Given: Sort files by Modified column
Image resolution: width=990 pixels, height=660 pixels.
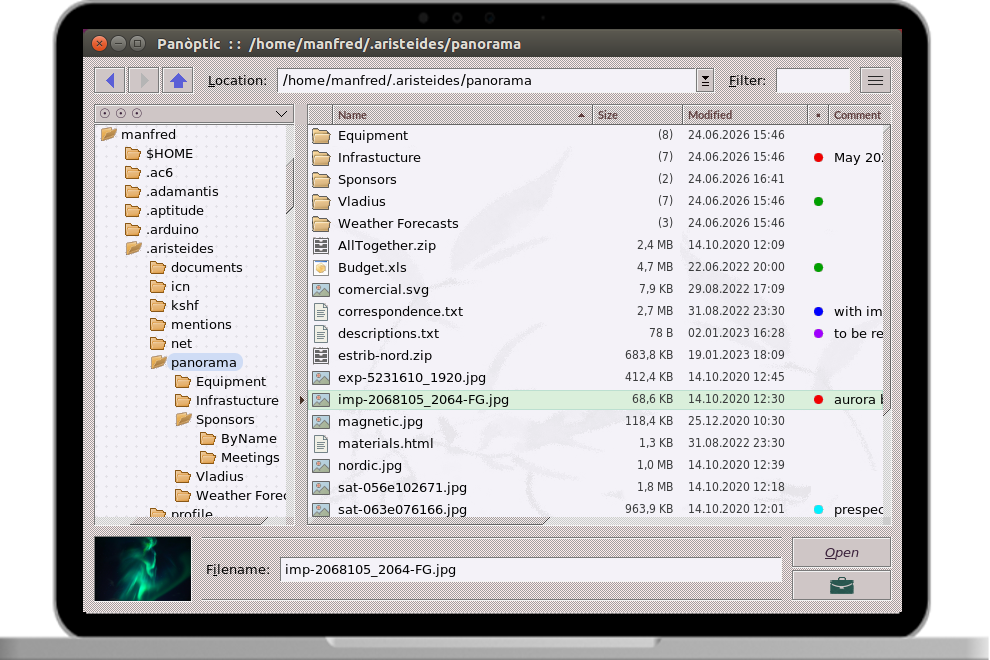Looking at the screenshot, I should click(745, 115).
